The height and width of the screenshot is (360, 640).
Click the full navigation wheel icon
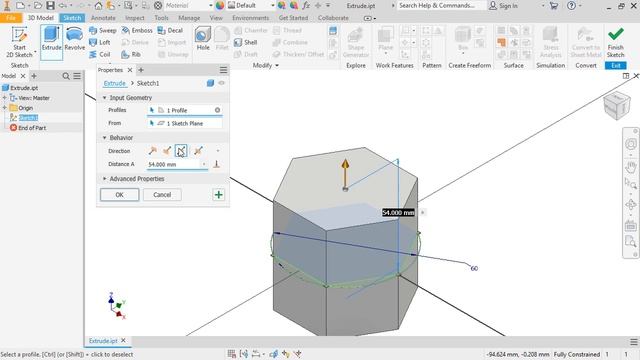coord(631,144)
